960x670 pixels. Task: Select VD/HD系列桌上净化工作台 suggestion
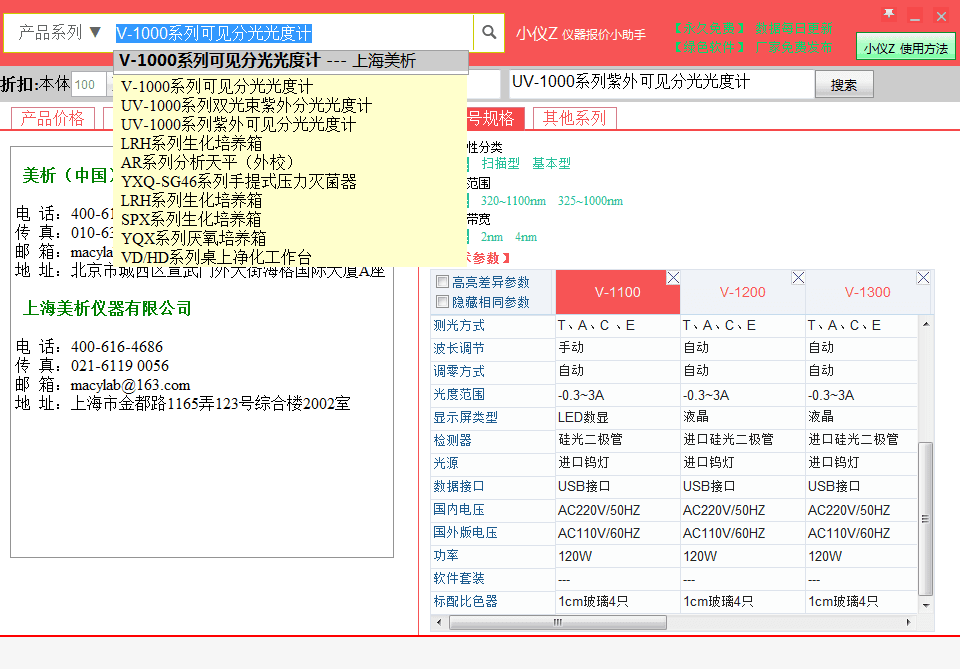[216, 257]
